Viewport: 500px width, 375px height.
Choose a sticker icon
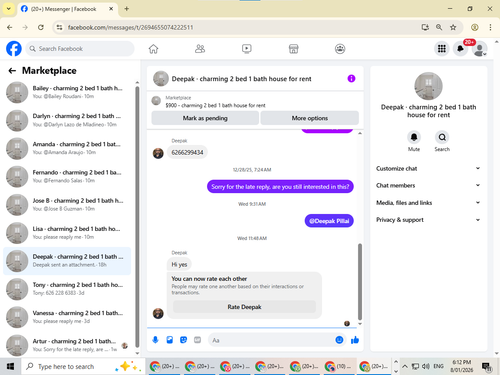[184, 340]
